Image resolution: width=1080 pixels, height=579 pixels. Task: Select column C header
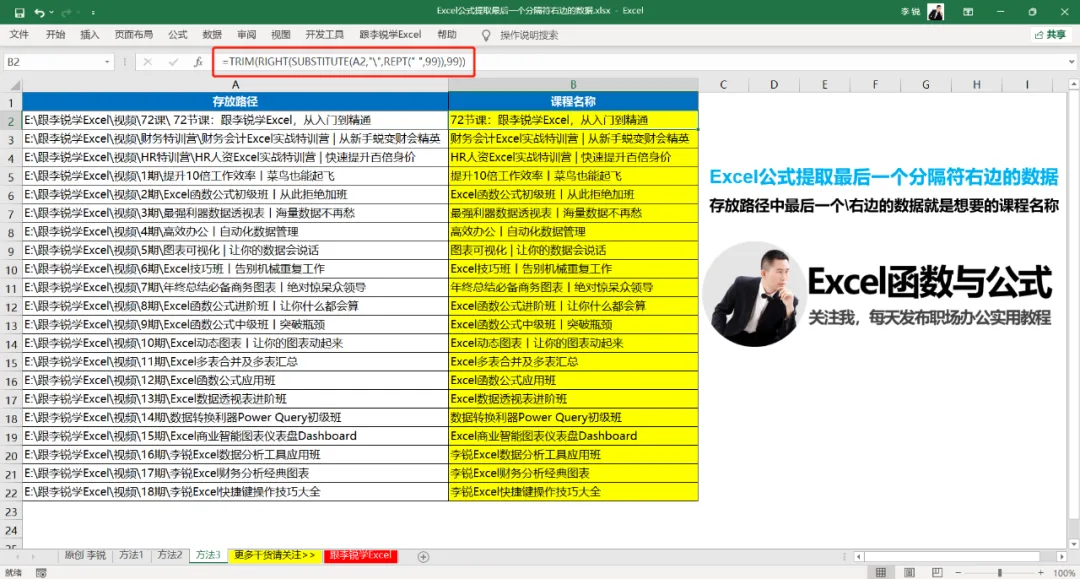point(723,85)
